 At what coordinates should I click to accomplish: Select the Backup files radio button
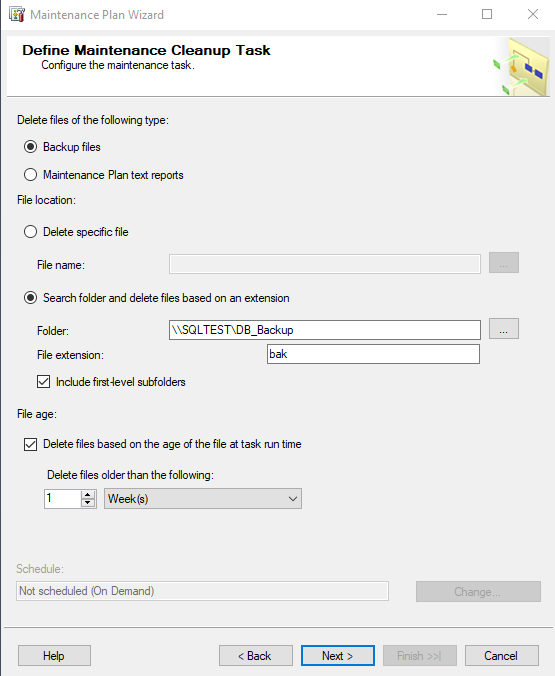[31, 147]
